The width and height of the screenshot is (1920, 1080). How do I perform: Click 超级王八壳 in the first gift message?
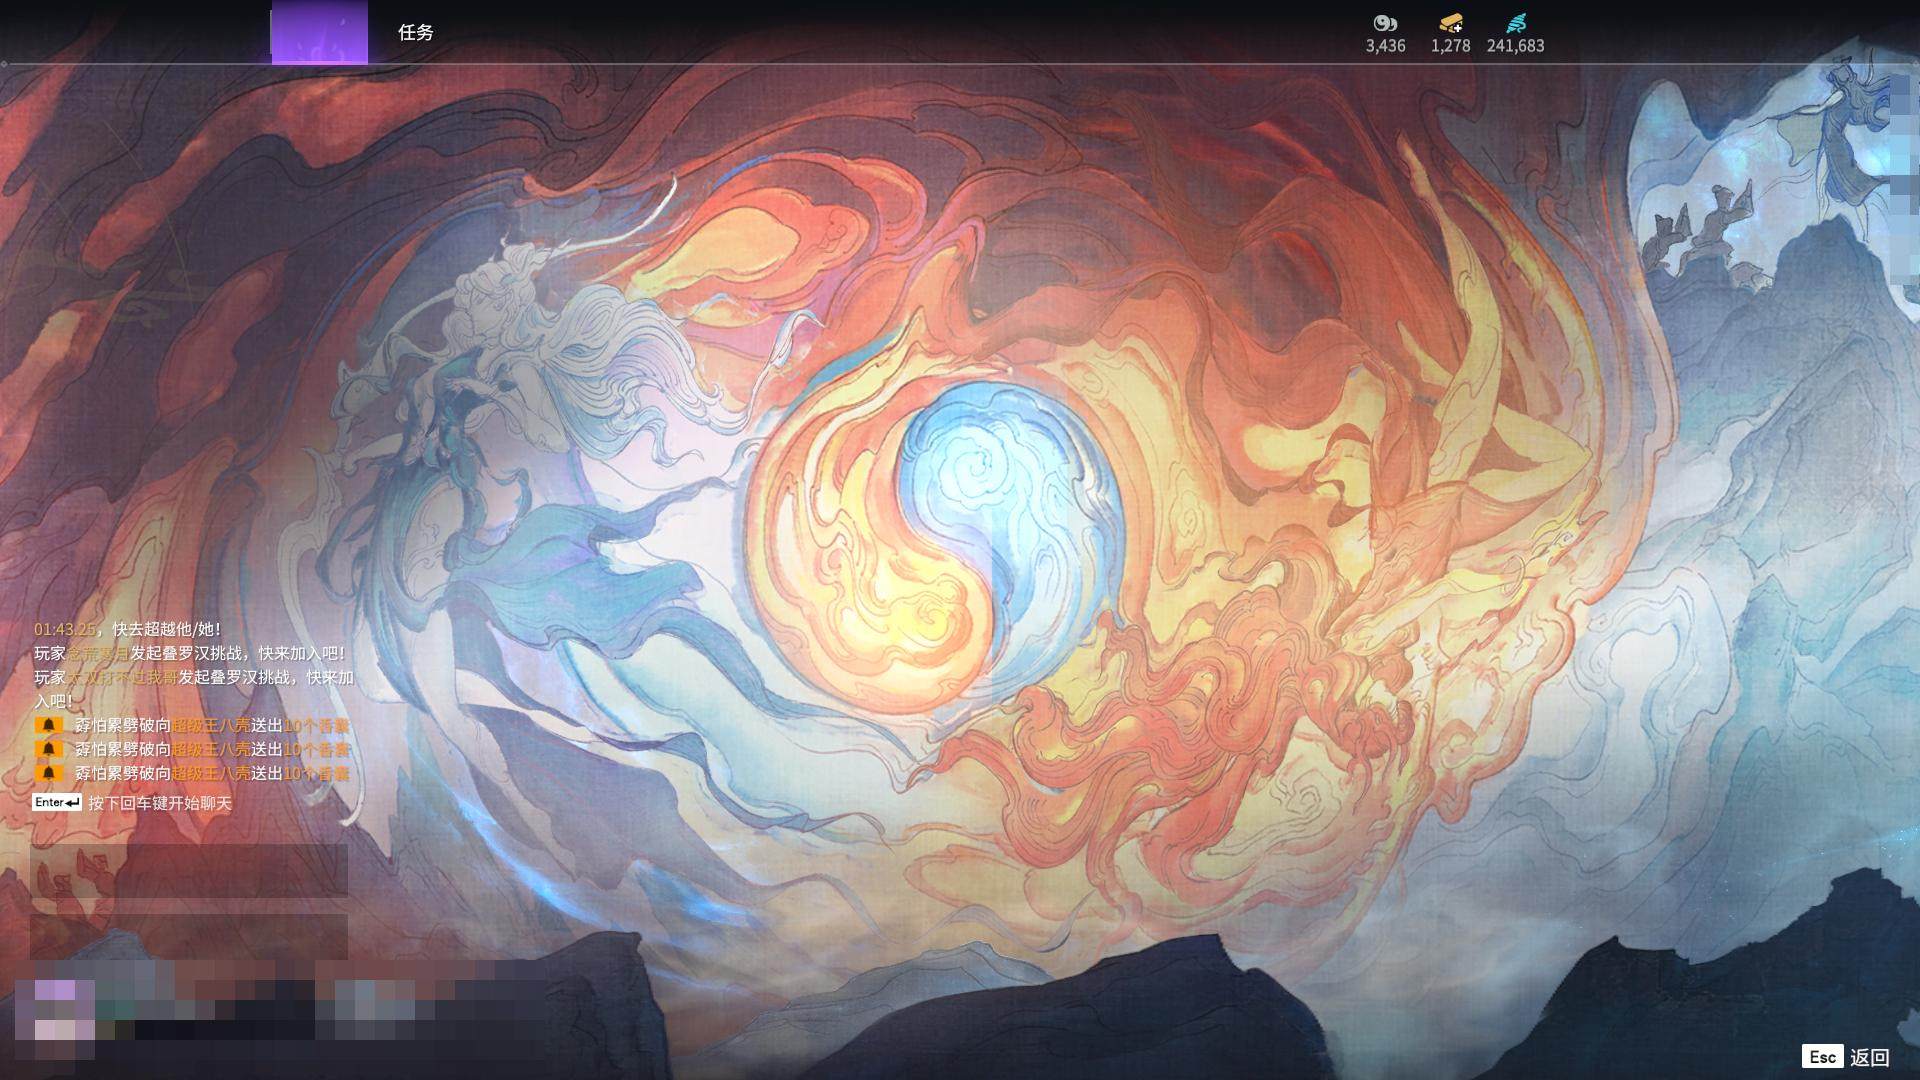211,725
